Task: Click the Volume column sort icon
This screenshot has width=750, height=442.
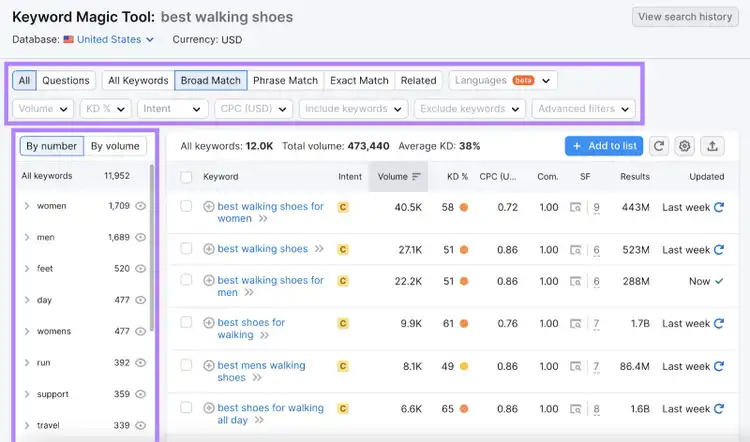Action: tap(416, 177)
